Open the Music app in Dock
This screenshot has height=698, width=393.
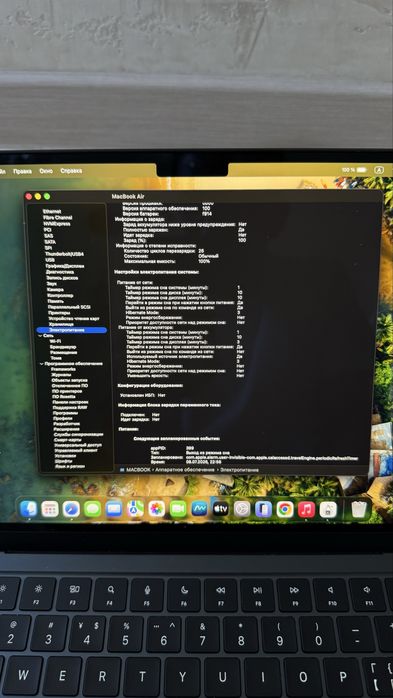click(x=306, y=509)
